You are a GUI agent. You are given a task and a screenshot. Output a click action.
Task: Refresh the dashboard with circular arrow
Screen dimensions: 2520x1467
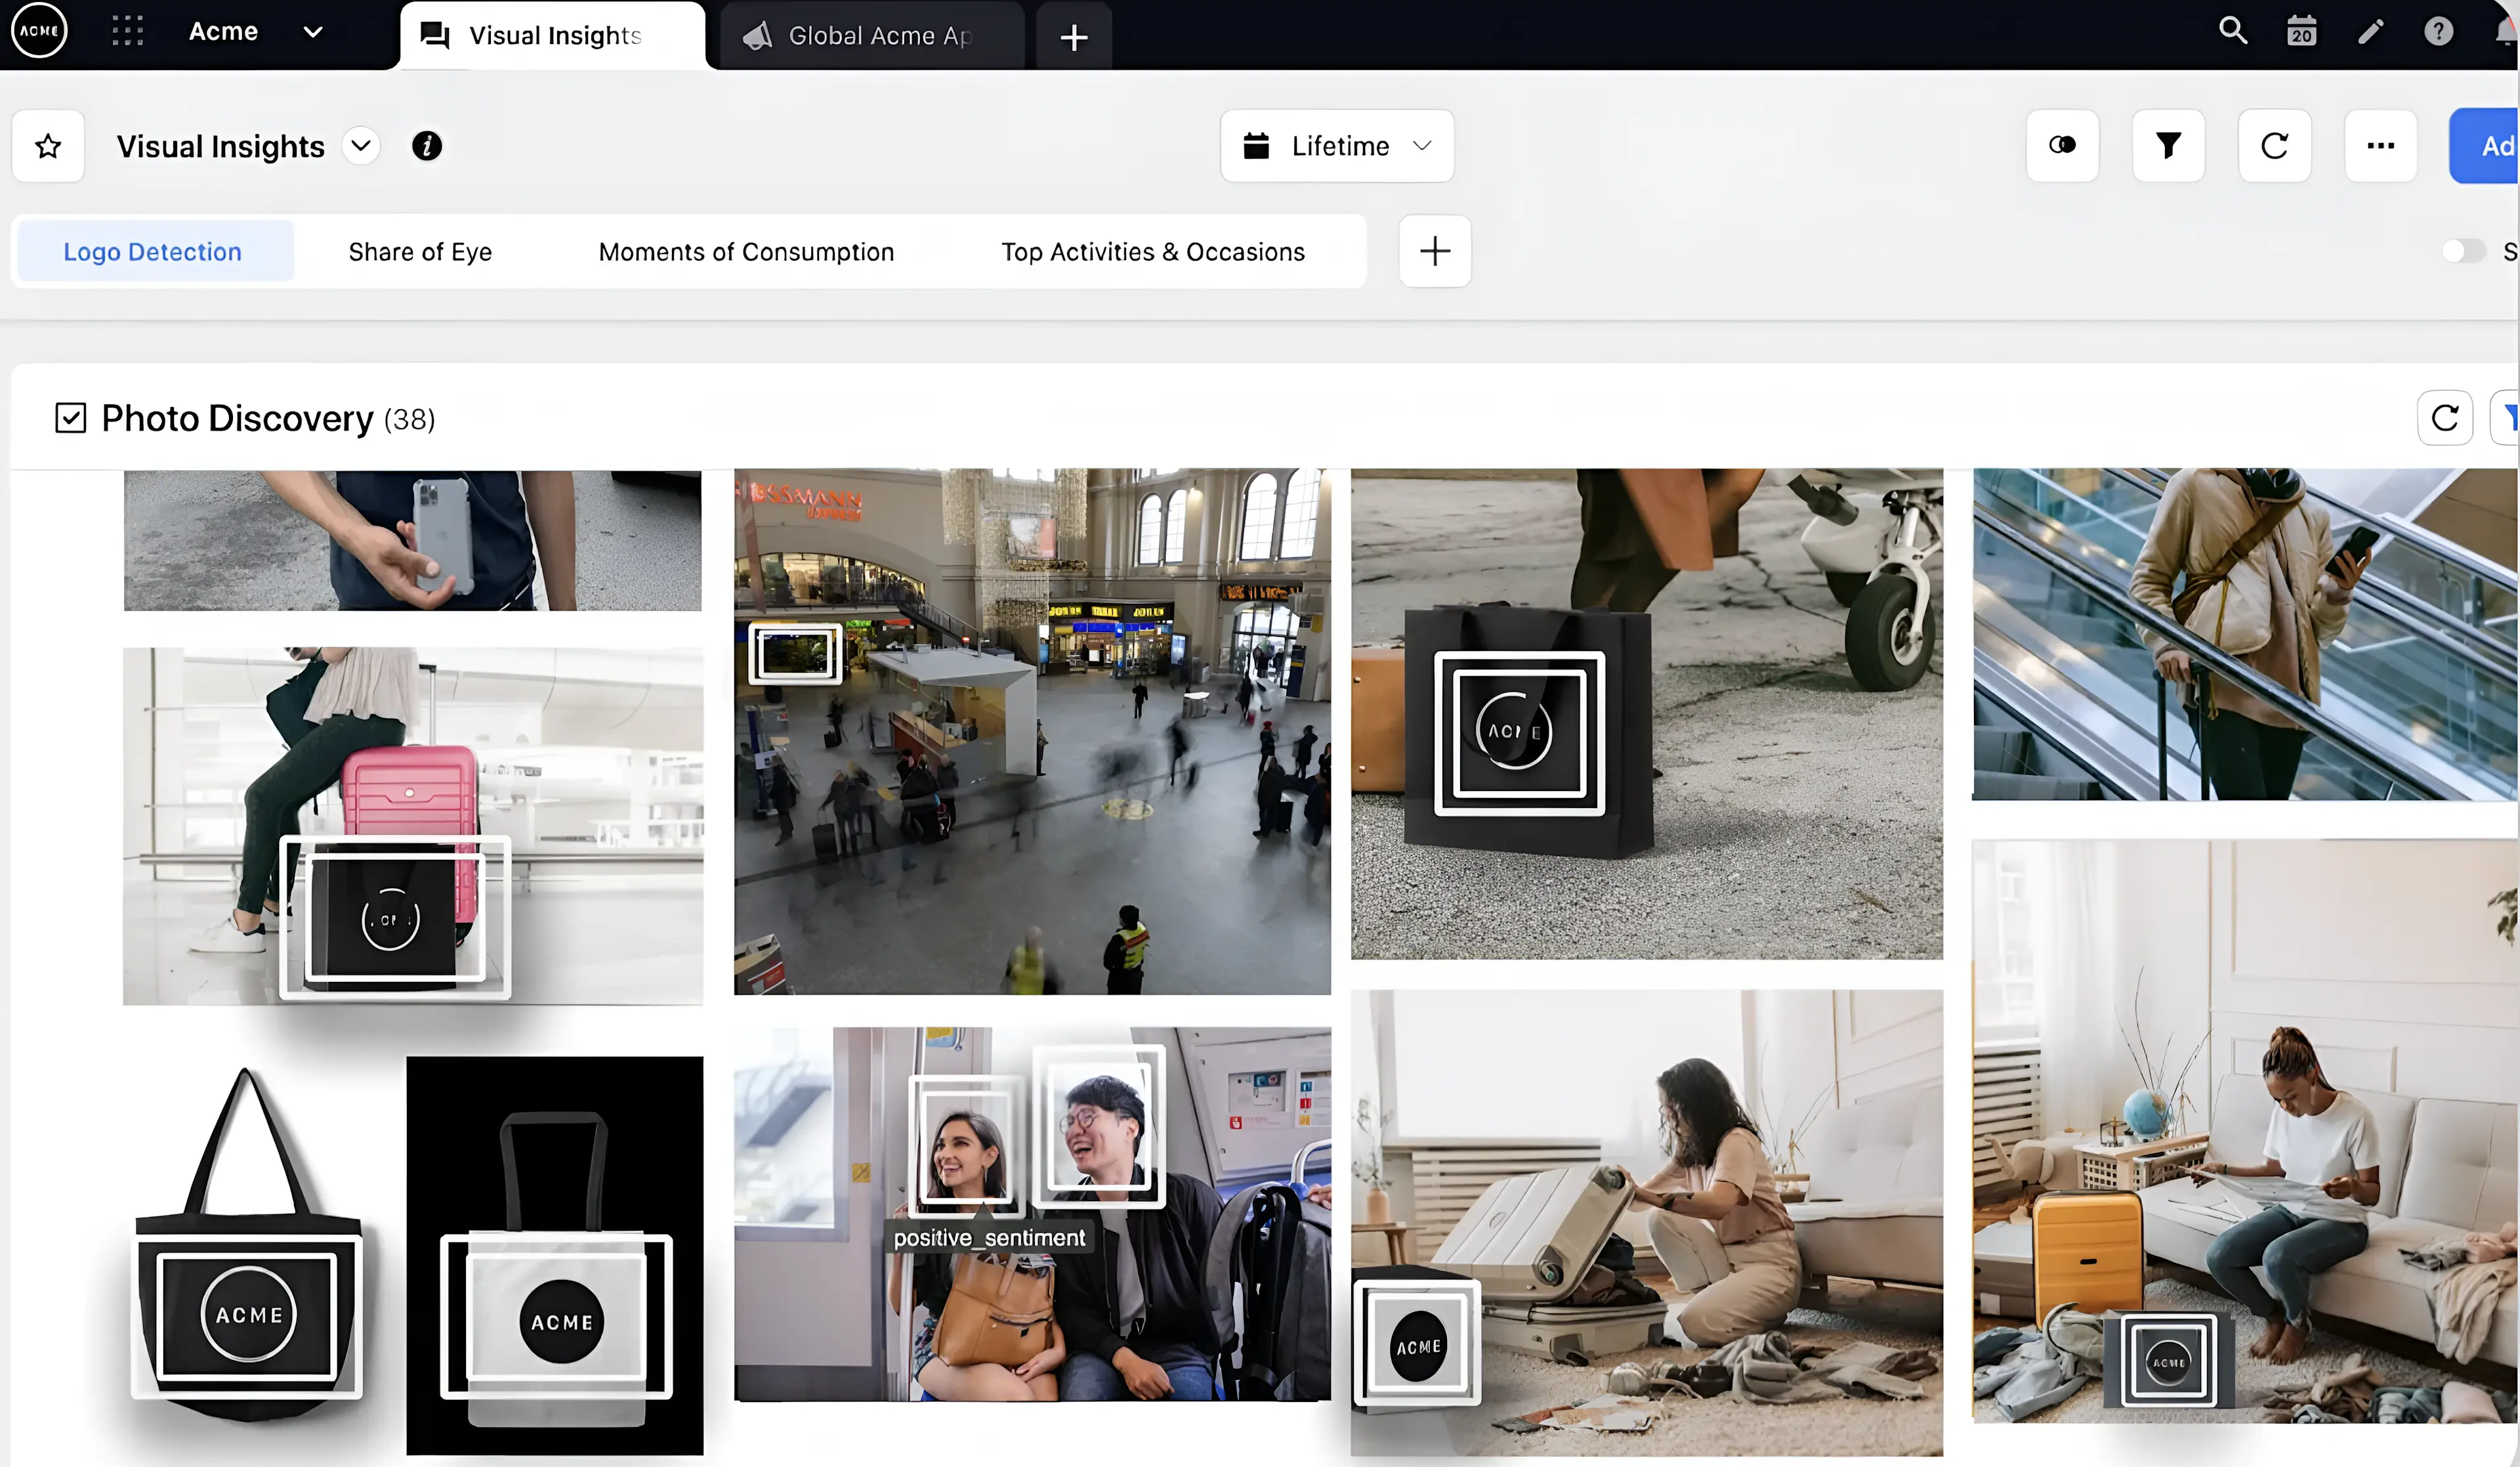click(2274, 146)
